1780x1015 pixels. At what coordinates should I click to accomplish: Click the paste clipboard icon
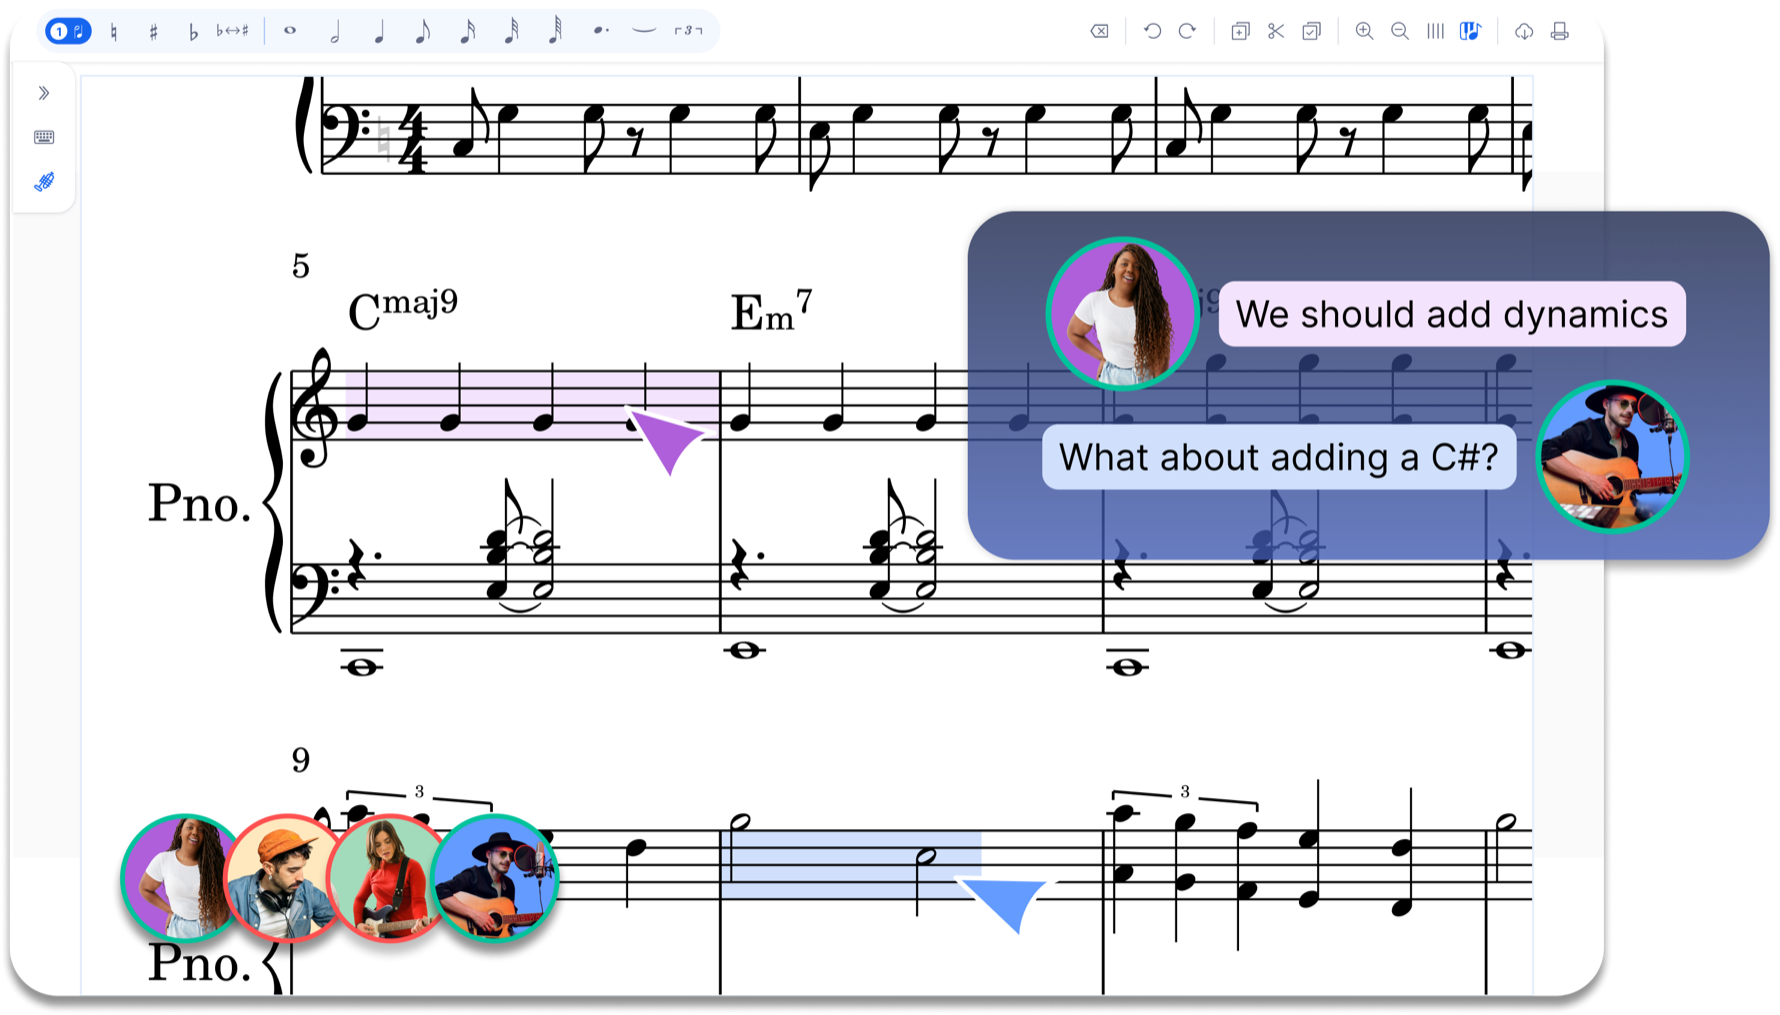tap(1312, 31)
